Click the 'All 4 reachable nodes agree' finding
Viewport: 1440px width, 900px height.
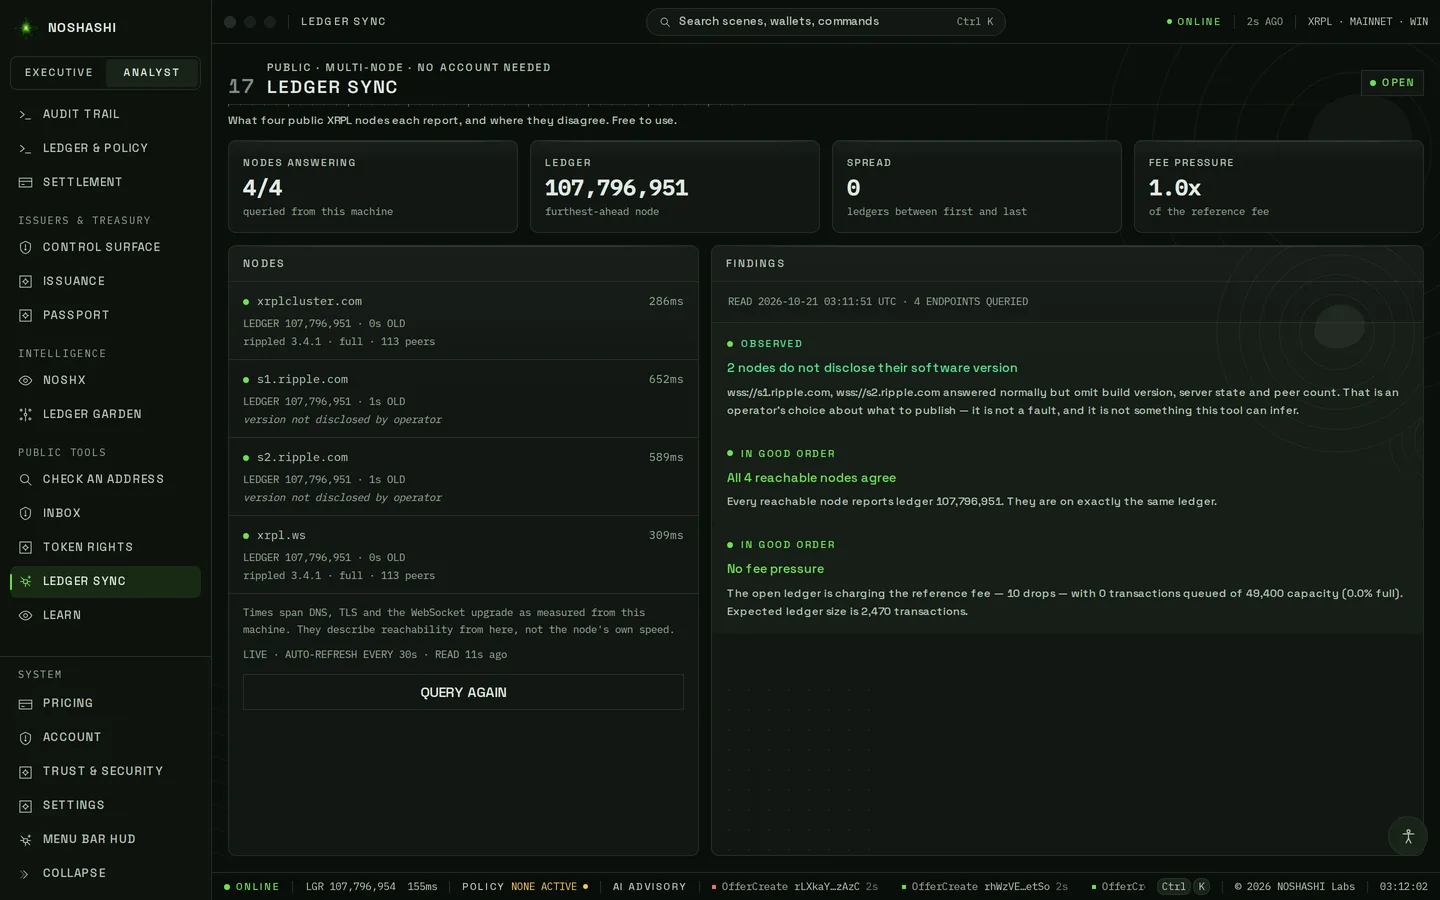(811, 478)
